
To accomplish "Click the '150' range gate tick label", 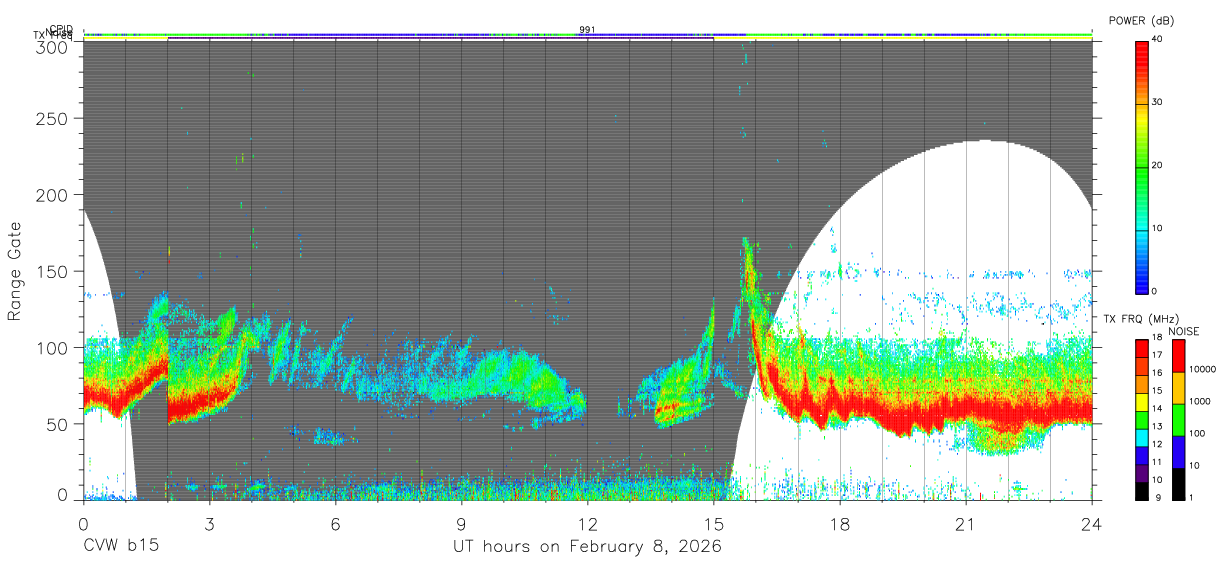I will [x=54, y=271].
